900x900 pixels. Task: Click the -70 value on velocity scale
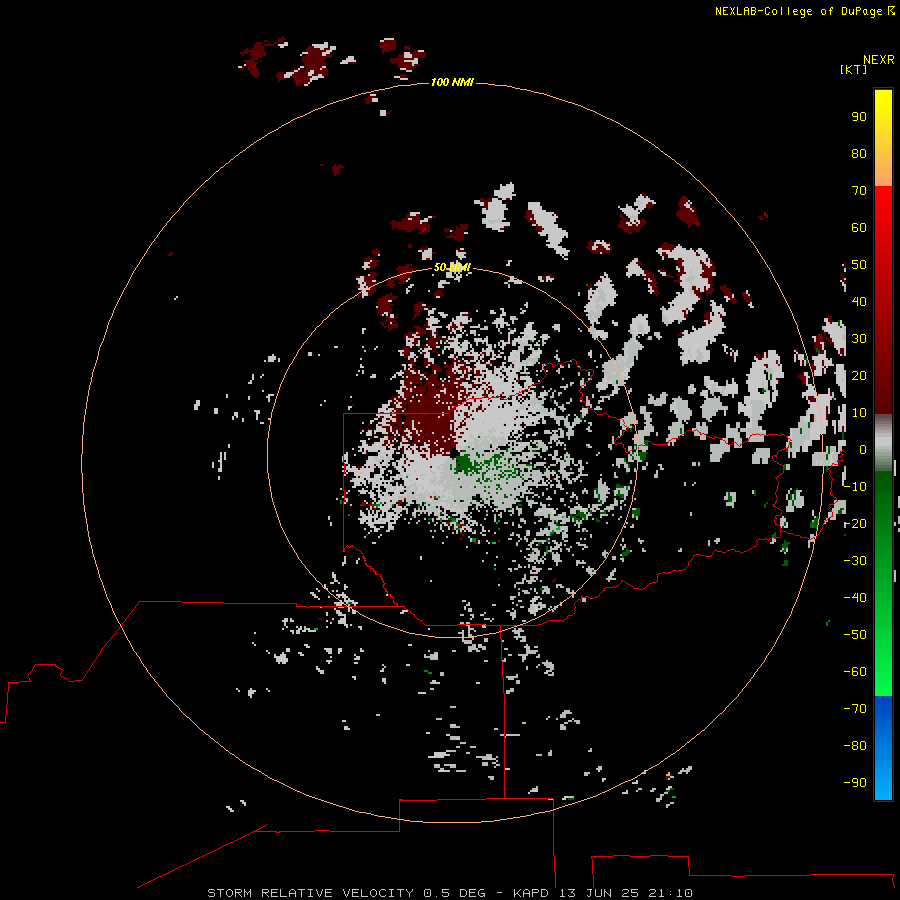(855, 709)
